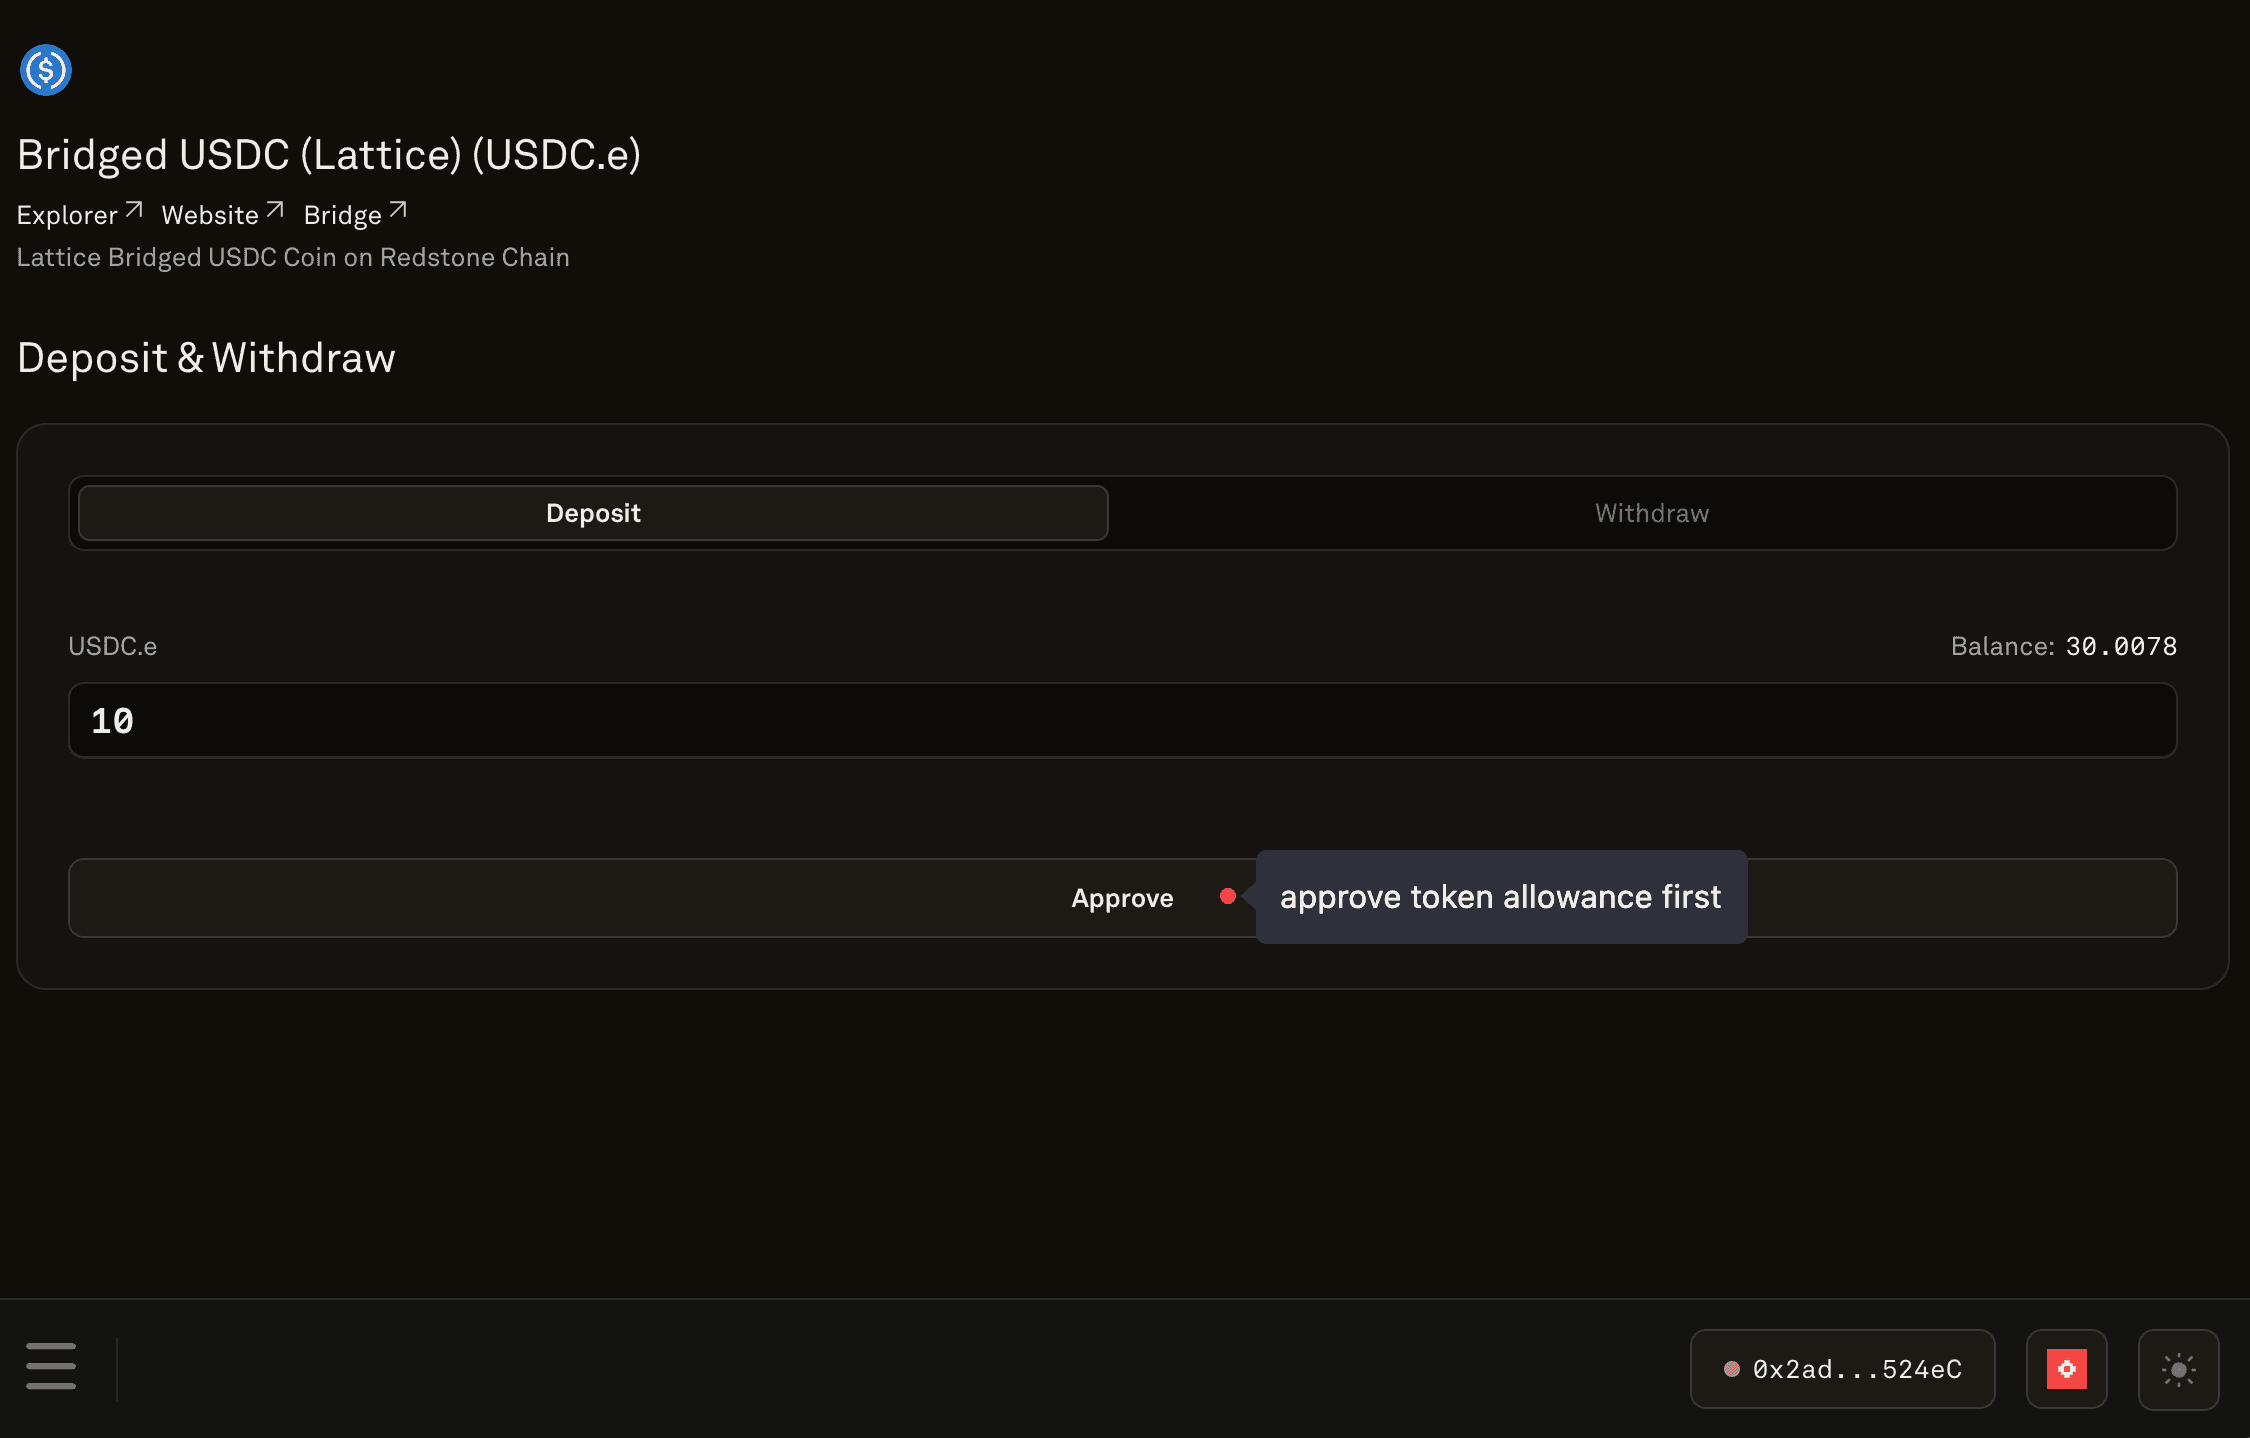2250x1438 pixels.
Task: Switch to the Withdraw tab
Action: (x=1651, y=513)
